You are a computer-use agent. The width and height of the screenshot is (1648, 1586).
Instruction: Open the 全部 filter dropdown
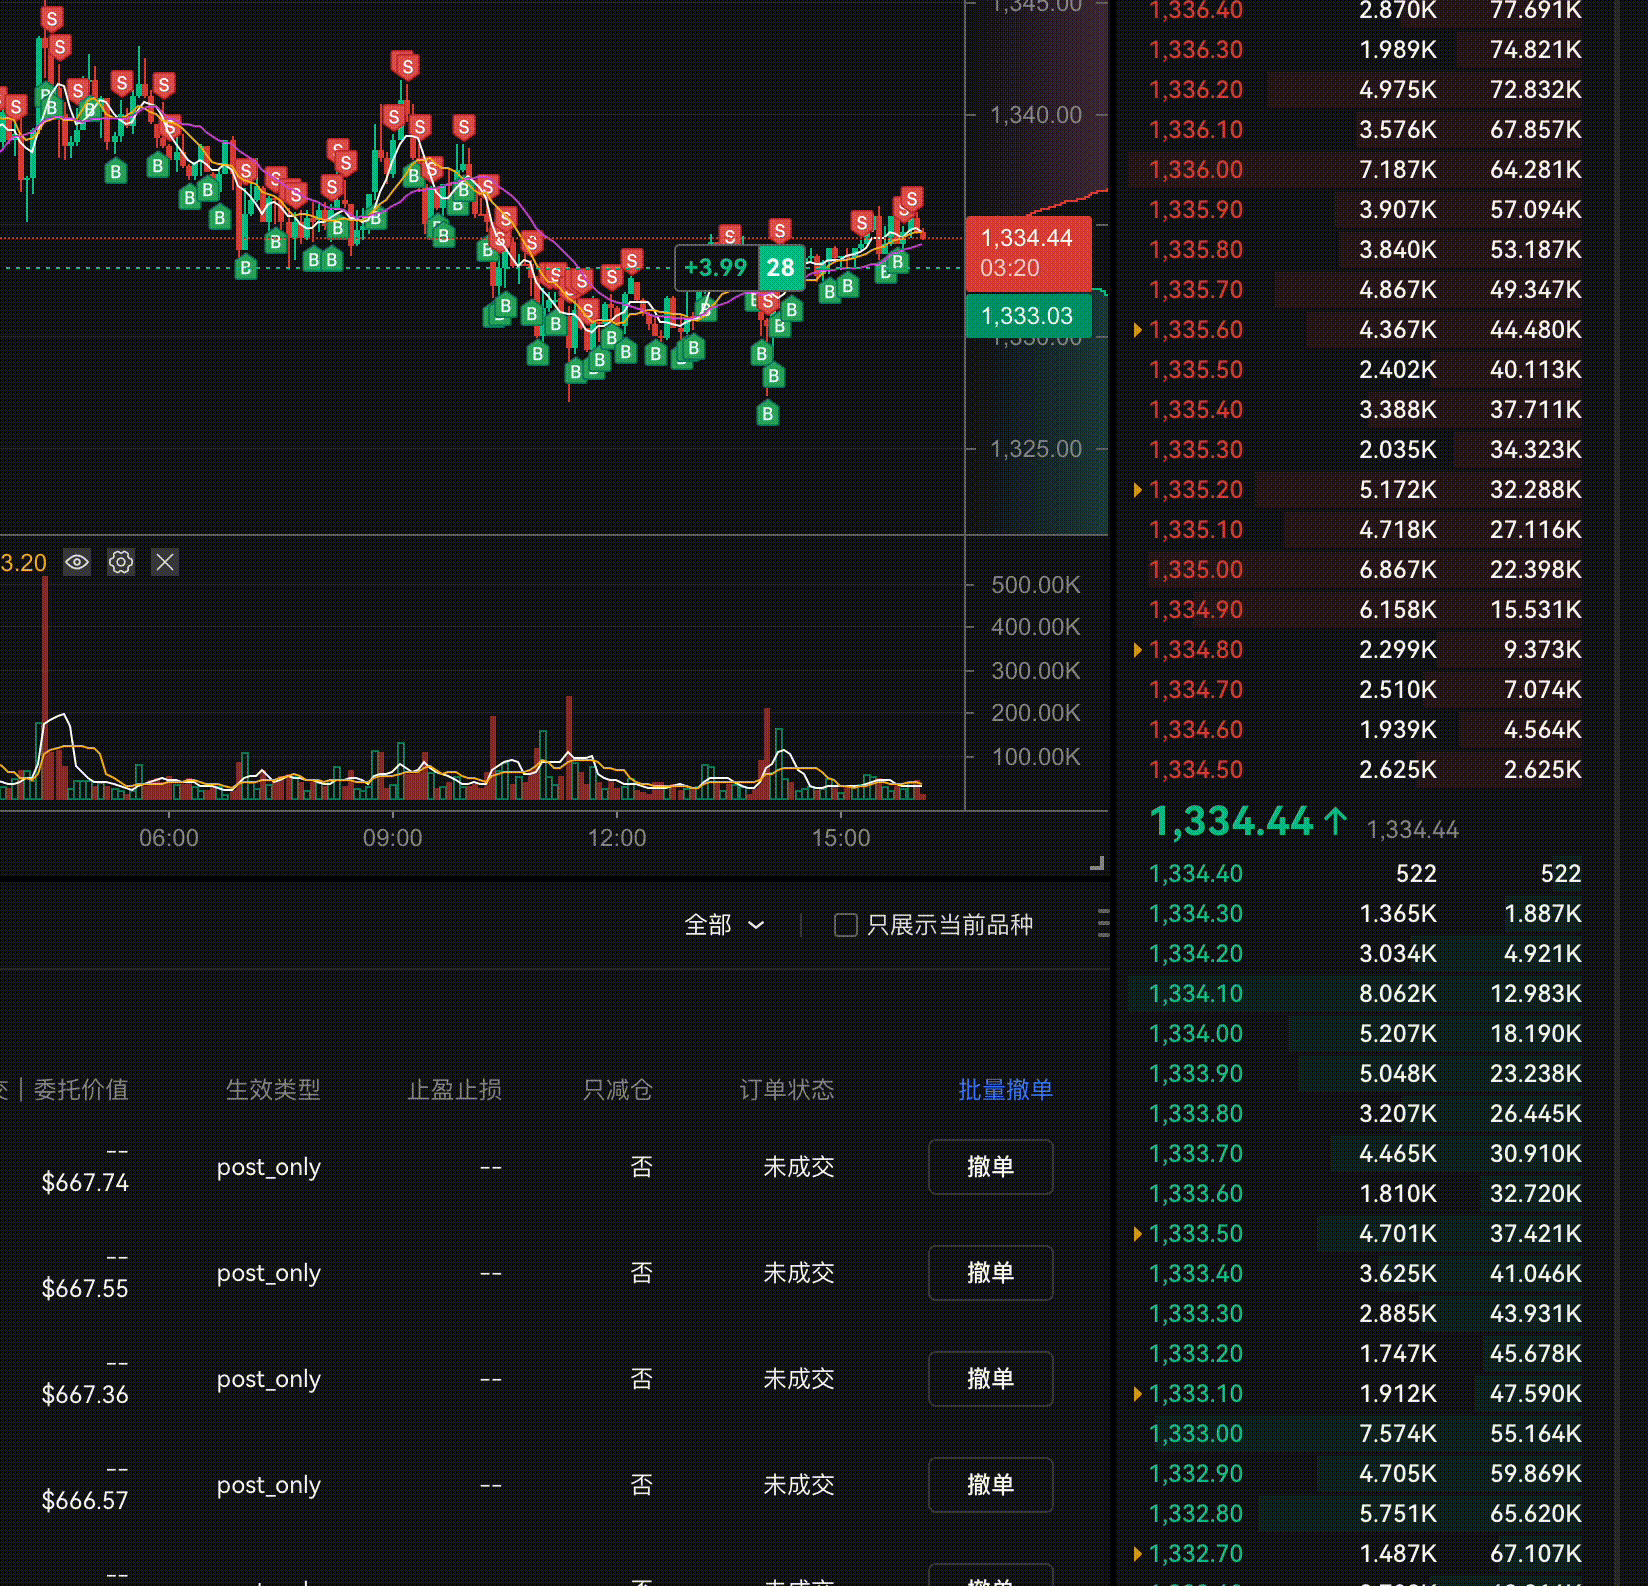click(x=724, y=925)
